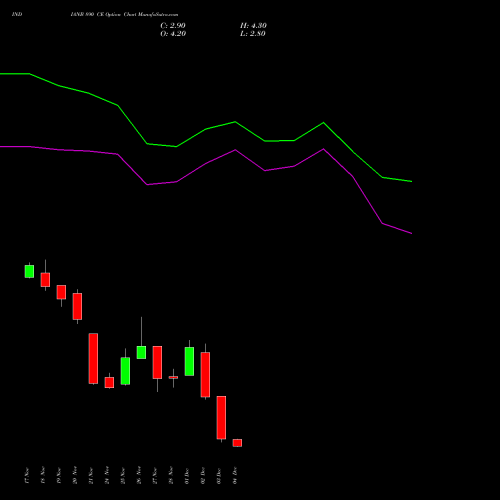
Task: Click the red candle for 02 Dec
Action: click(x=205, y=375)
